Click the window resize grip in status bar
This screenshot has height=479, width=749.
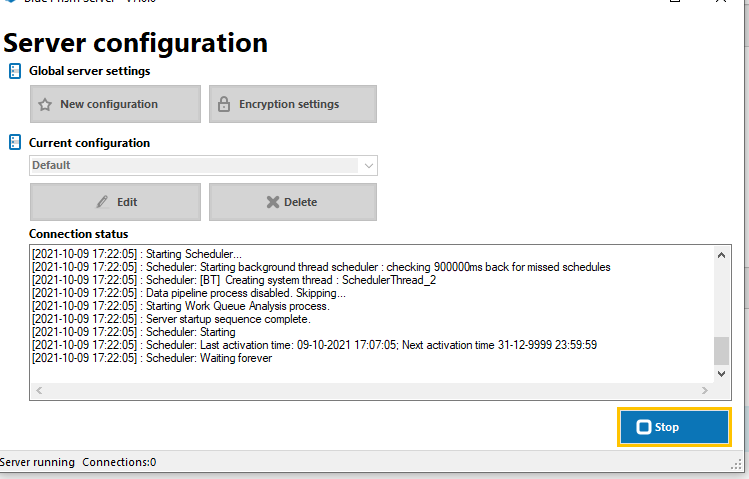tap(736, 464)
